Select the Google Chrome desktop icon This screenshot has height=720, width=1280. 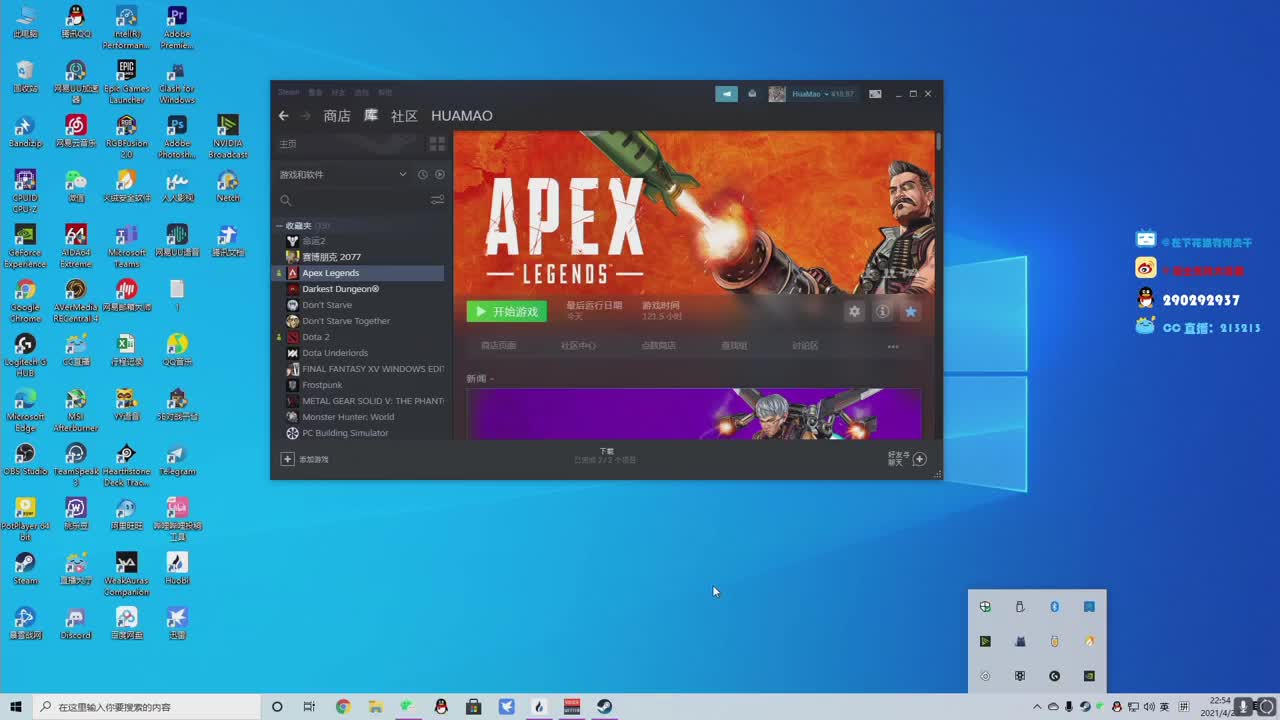25,299
